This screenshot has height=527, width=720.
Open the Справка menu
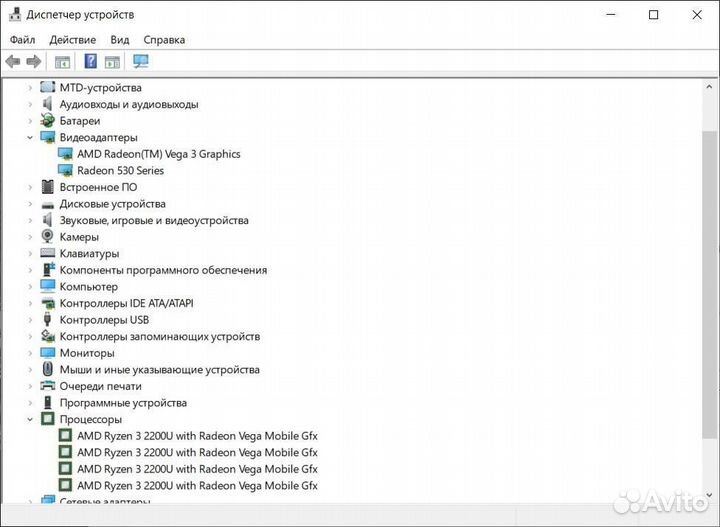click(164, 40)
